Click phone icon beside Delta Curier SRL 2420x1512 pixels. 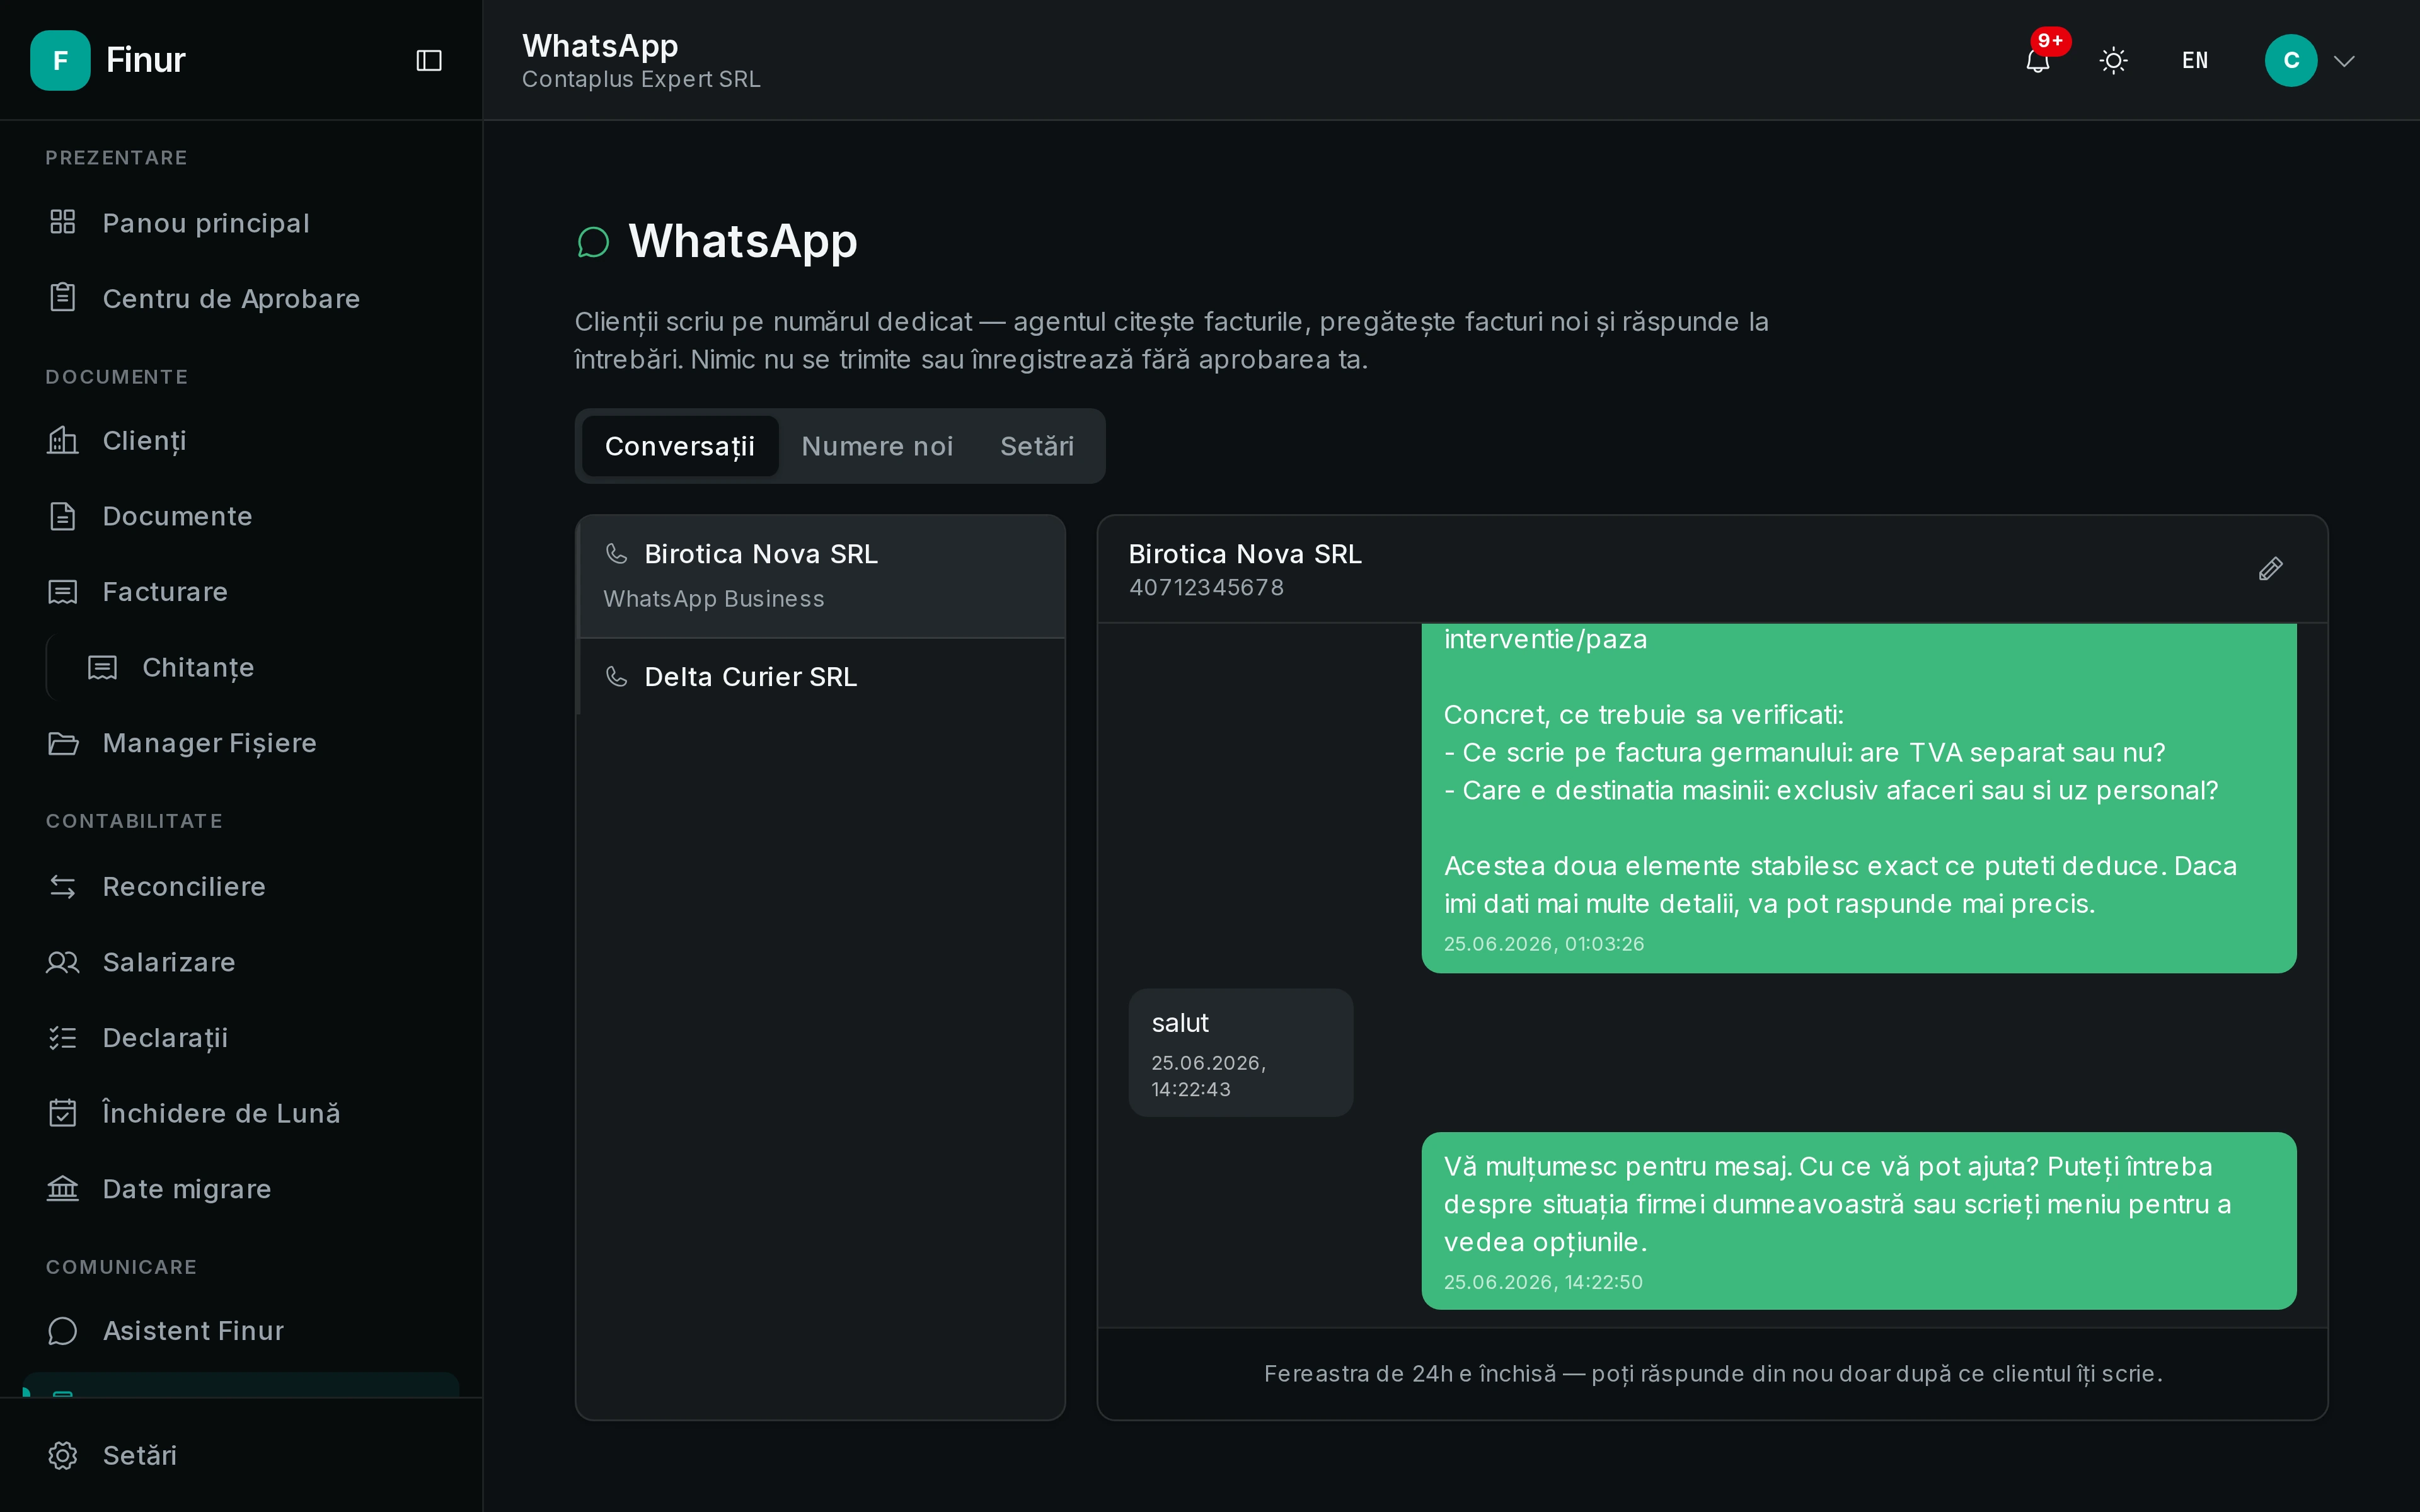click(x=617, y=676)
